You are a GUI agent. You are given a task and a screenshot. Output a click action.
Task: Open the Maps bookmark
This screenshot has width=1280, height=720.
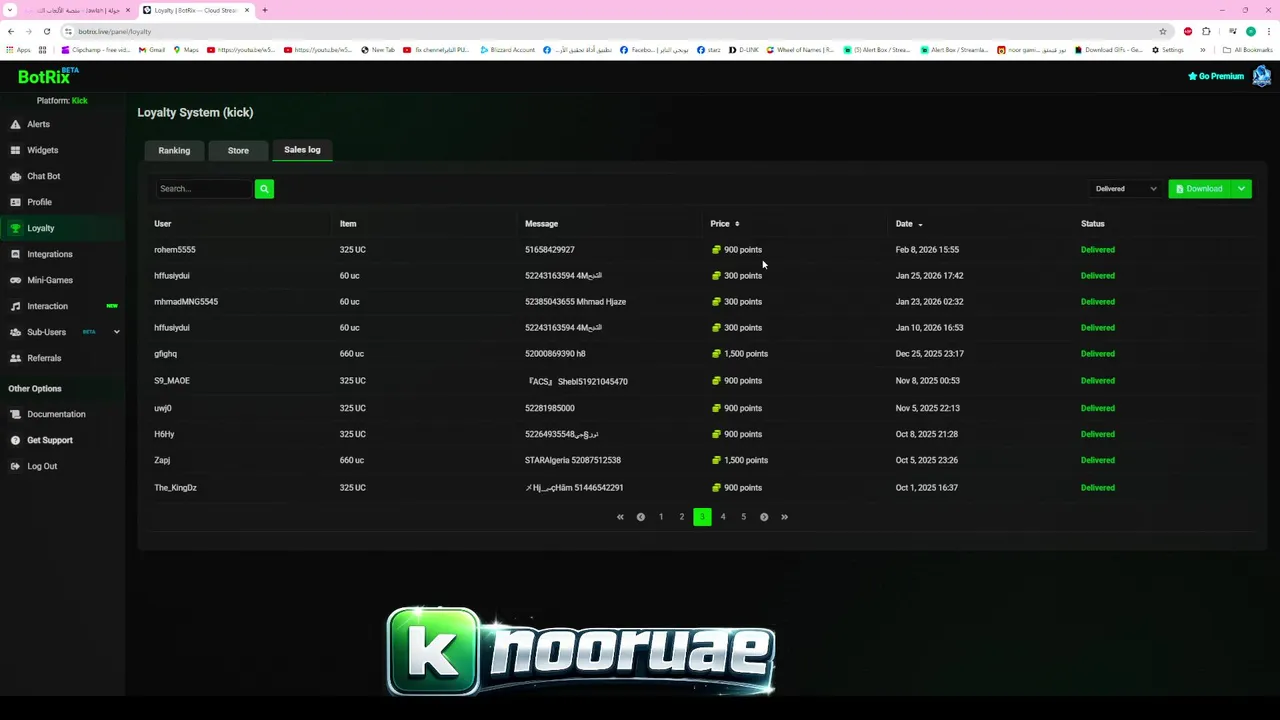(x=186, y=50)
